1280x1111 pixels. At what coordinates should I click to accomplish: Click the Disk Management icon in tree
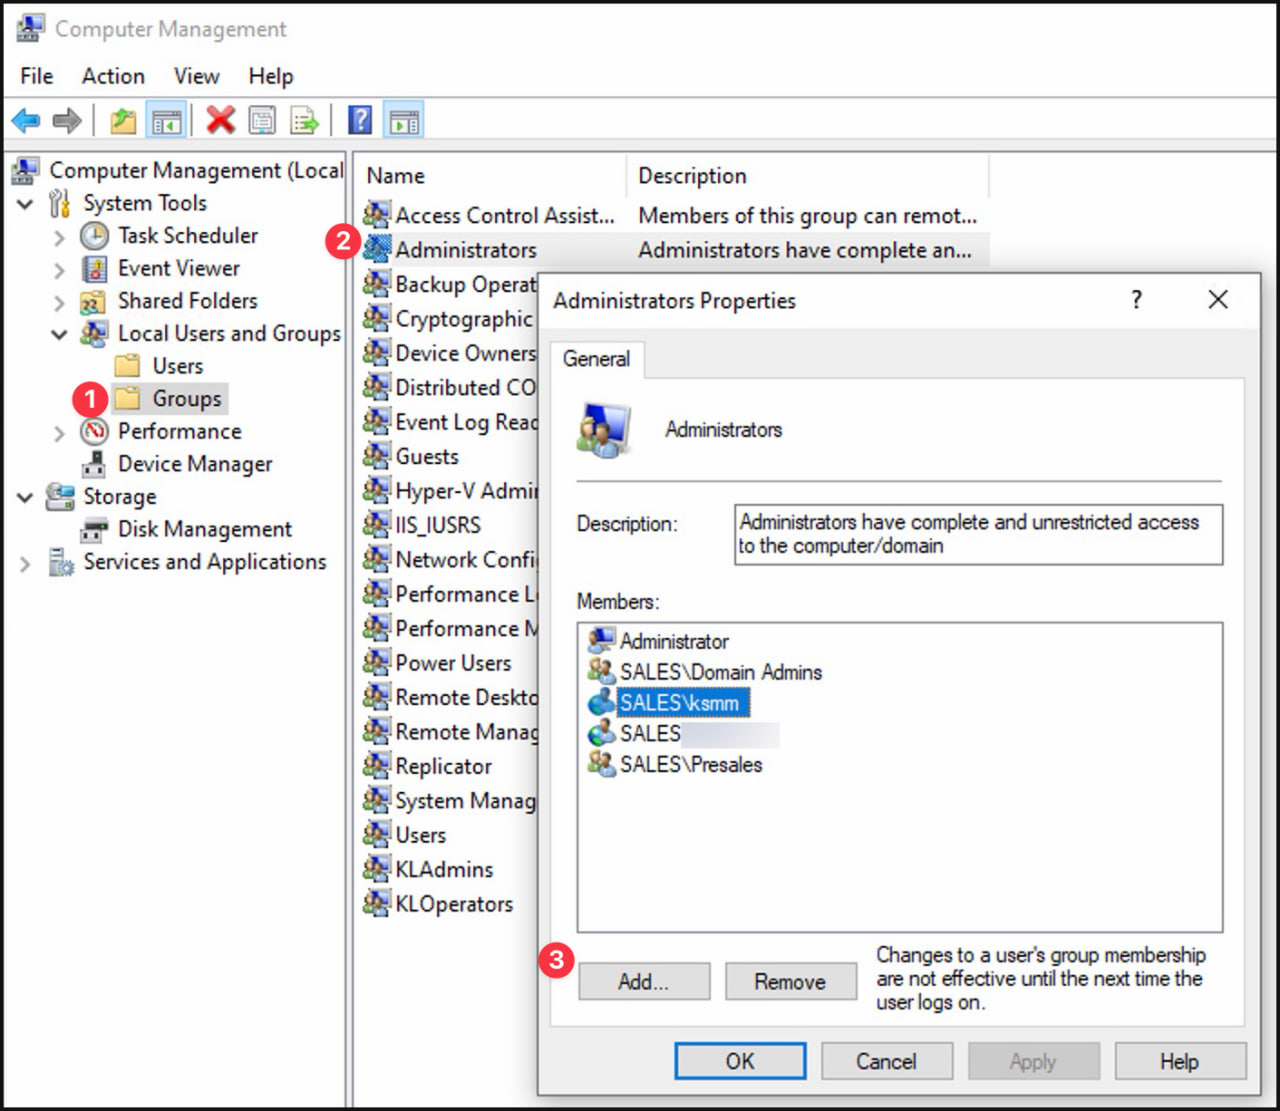95,529
